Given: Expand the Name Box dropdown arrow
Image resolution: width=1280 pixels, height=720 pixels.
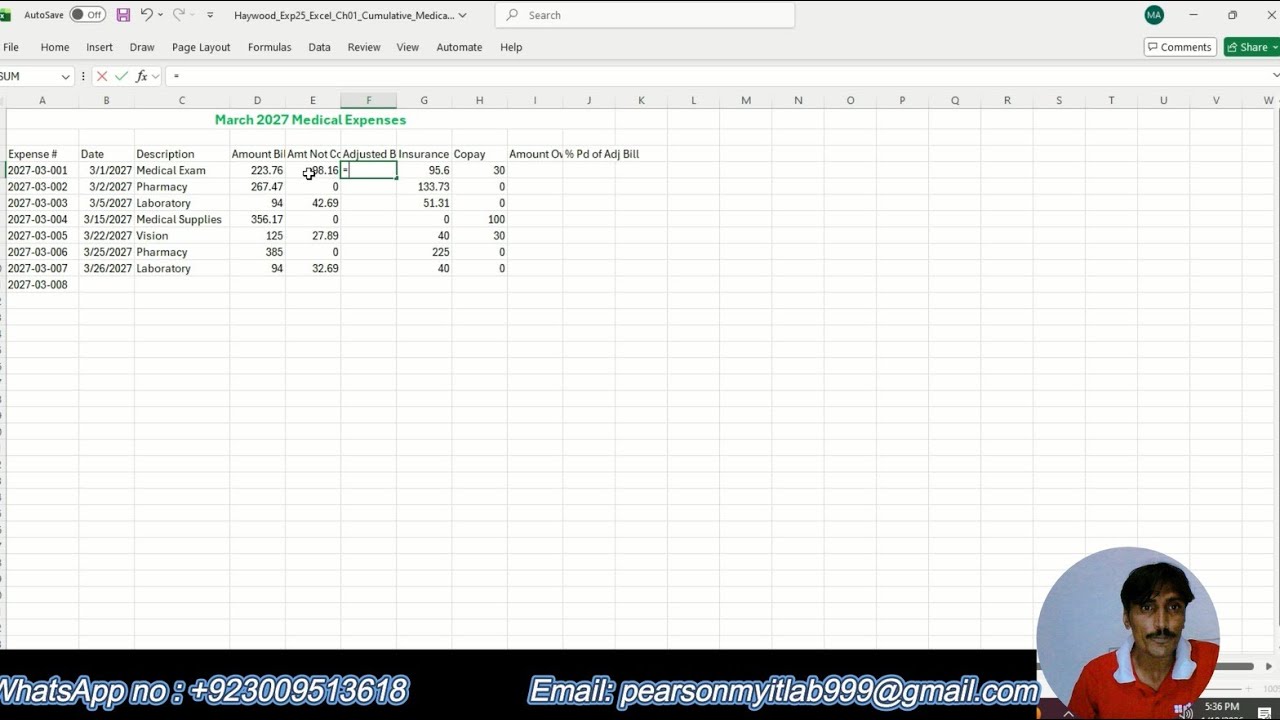Looking at the screenshot, I should 66,76.
